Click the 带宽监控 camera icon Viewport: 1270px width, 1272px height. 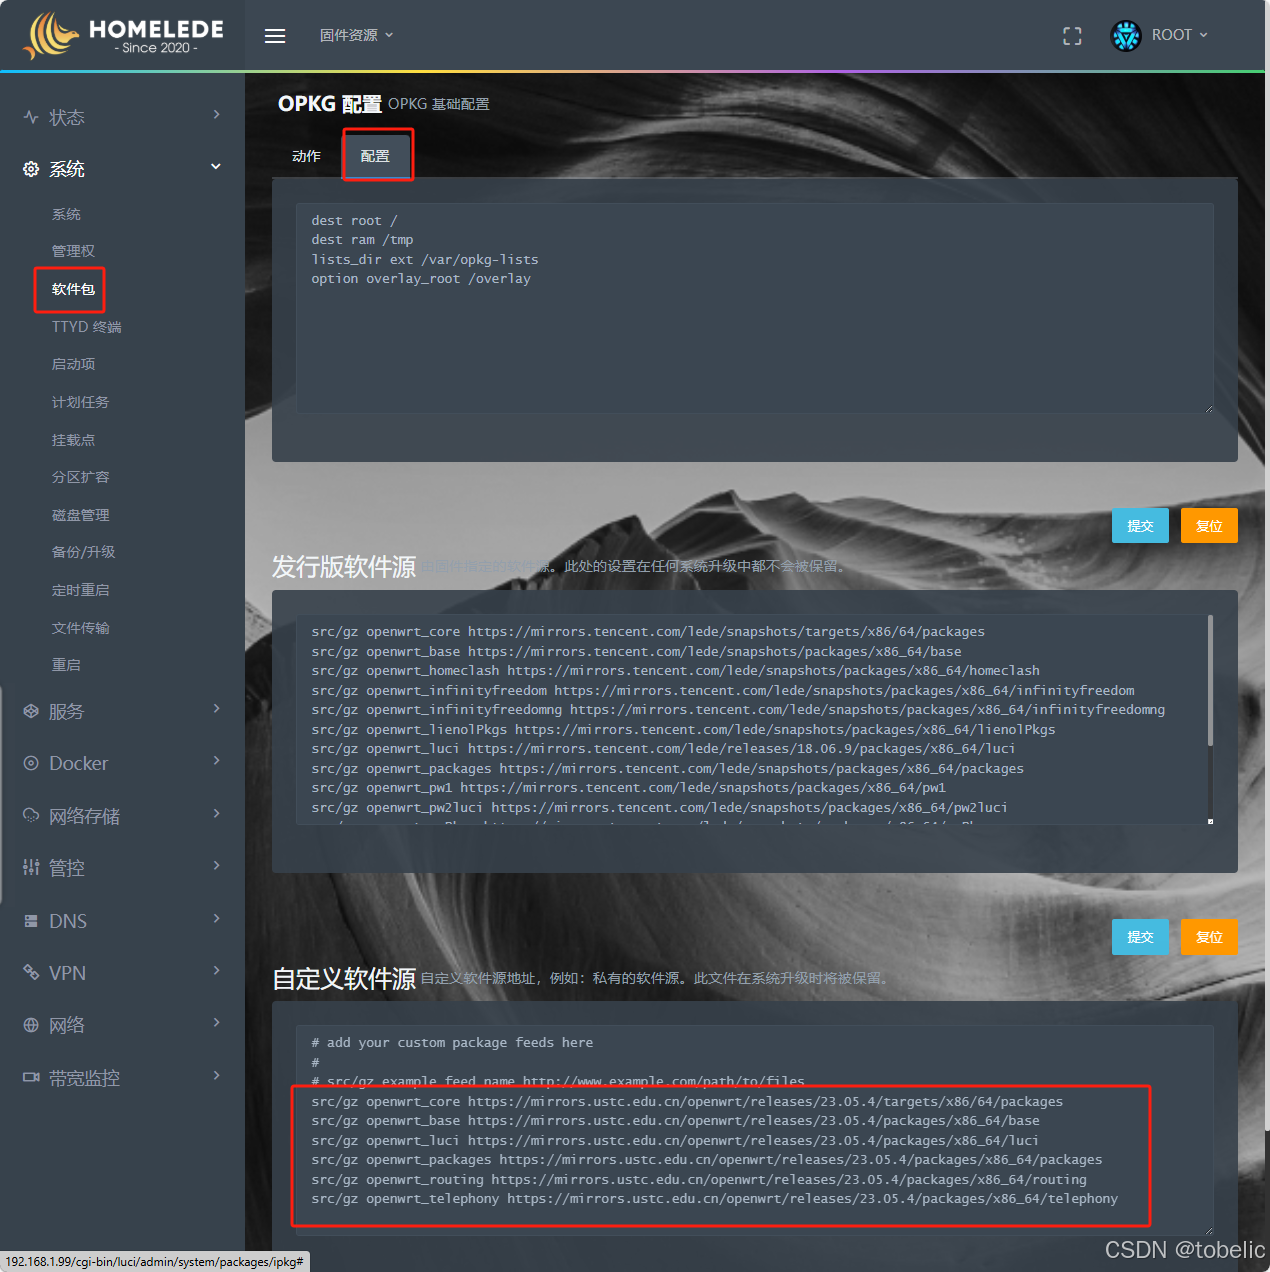31,1078
